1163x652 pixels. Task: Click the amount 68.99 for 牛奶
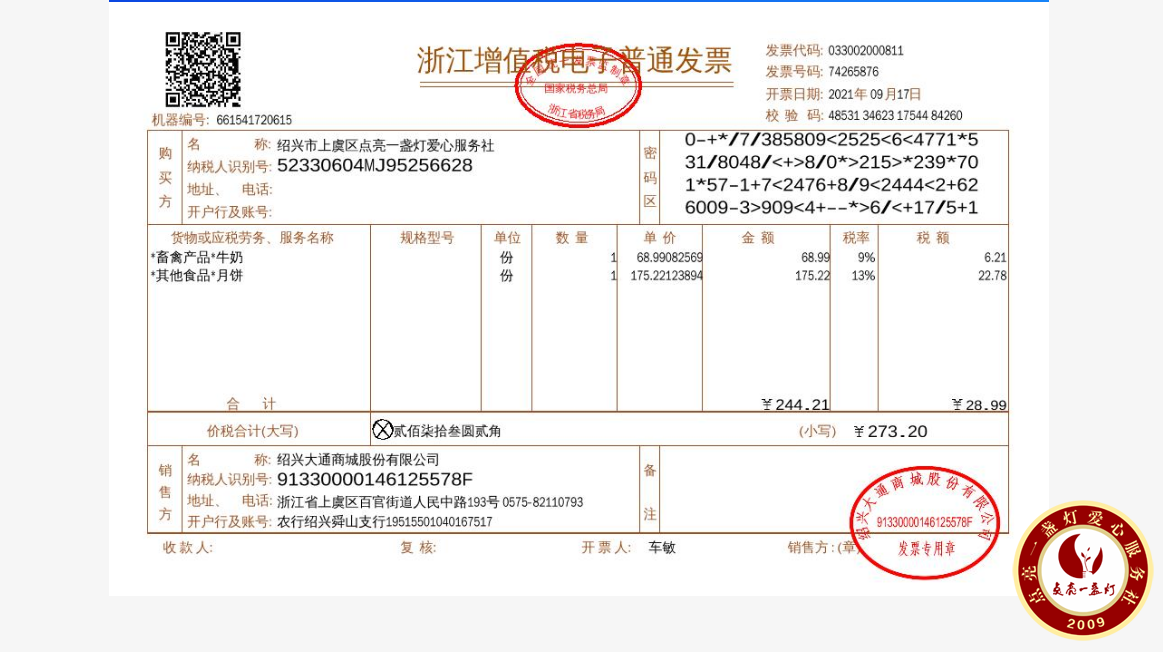pos(815,257)
